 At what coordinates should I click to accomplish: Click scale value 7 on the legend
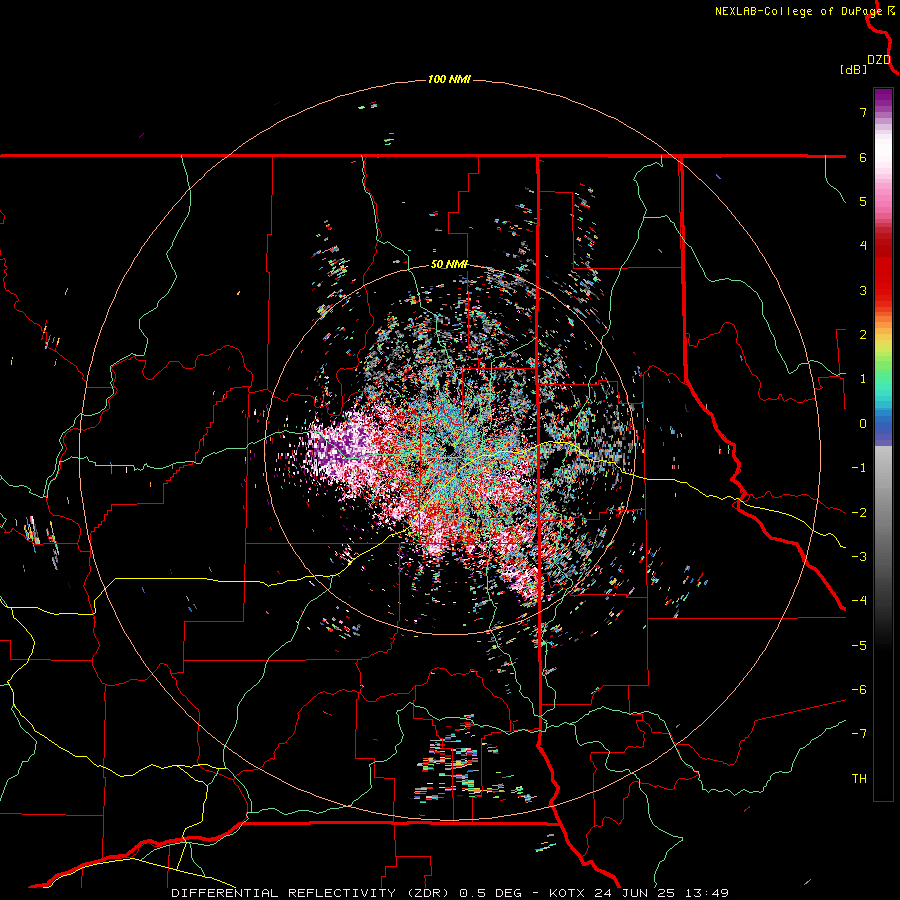[x=863, y=112]
